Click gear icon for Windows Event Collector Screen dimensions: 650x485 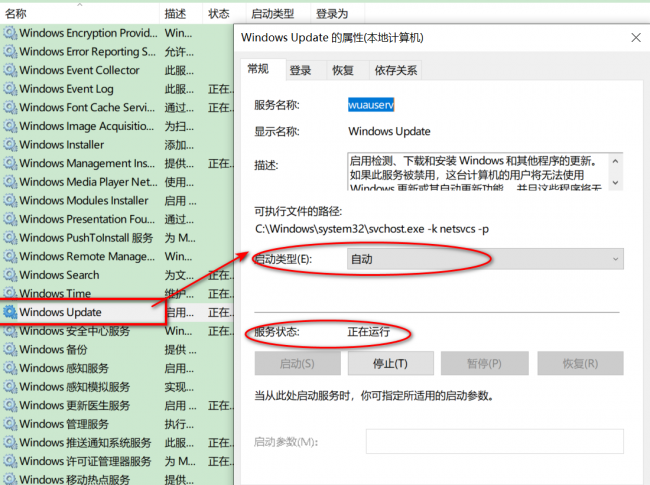click(x=10, y=70)
